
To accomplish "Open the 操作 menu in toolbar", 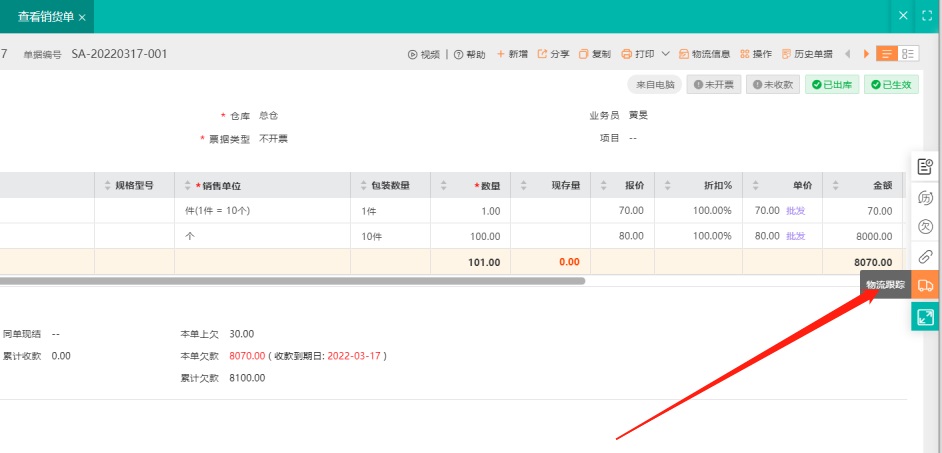I will [x=755, y=54].
